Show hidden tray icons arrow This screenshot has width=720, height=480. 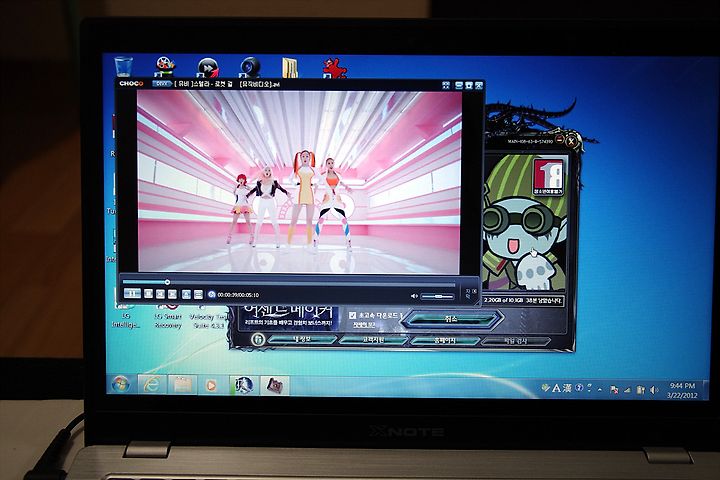coord(601,390)
